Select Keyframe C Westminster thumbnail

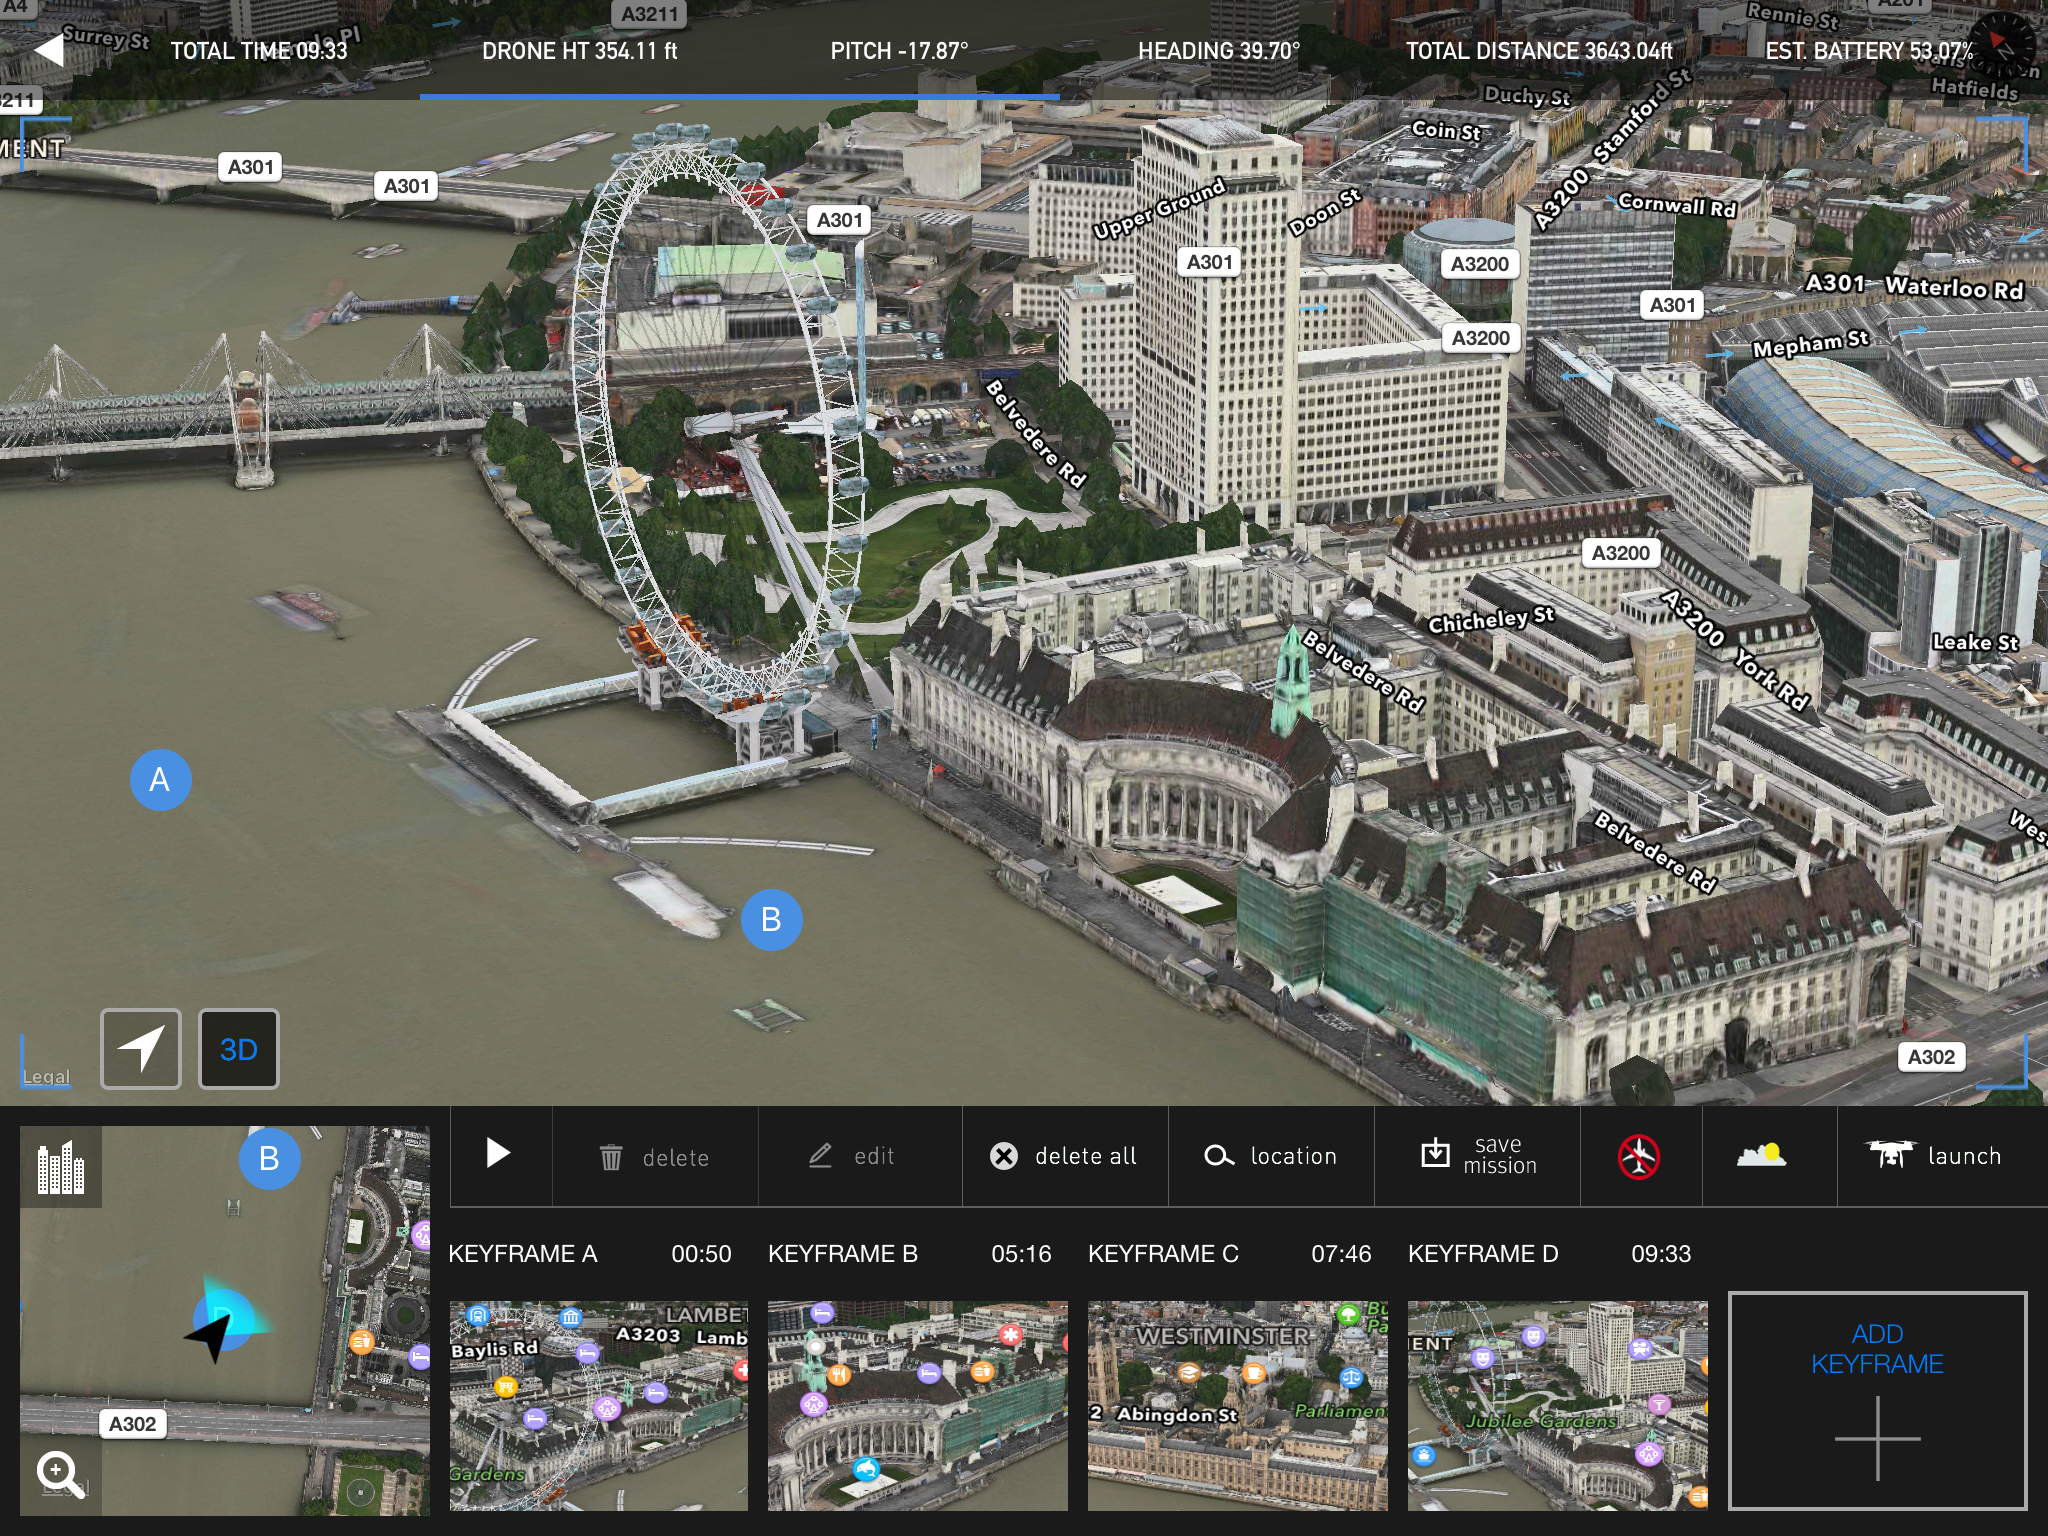click(x=1237, y=1405)
